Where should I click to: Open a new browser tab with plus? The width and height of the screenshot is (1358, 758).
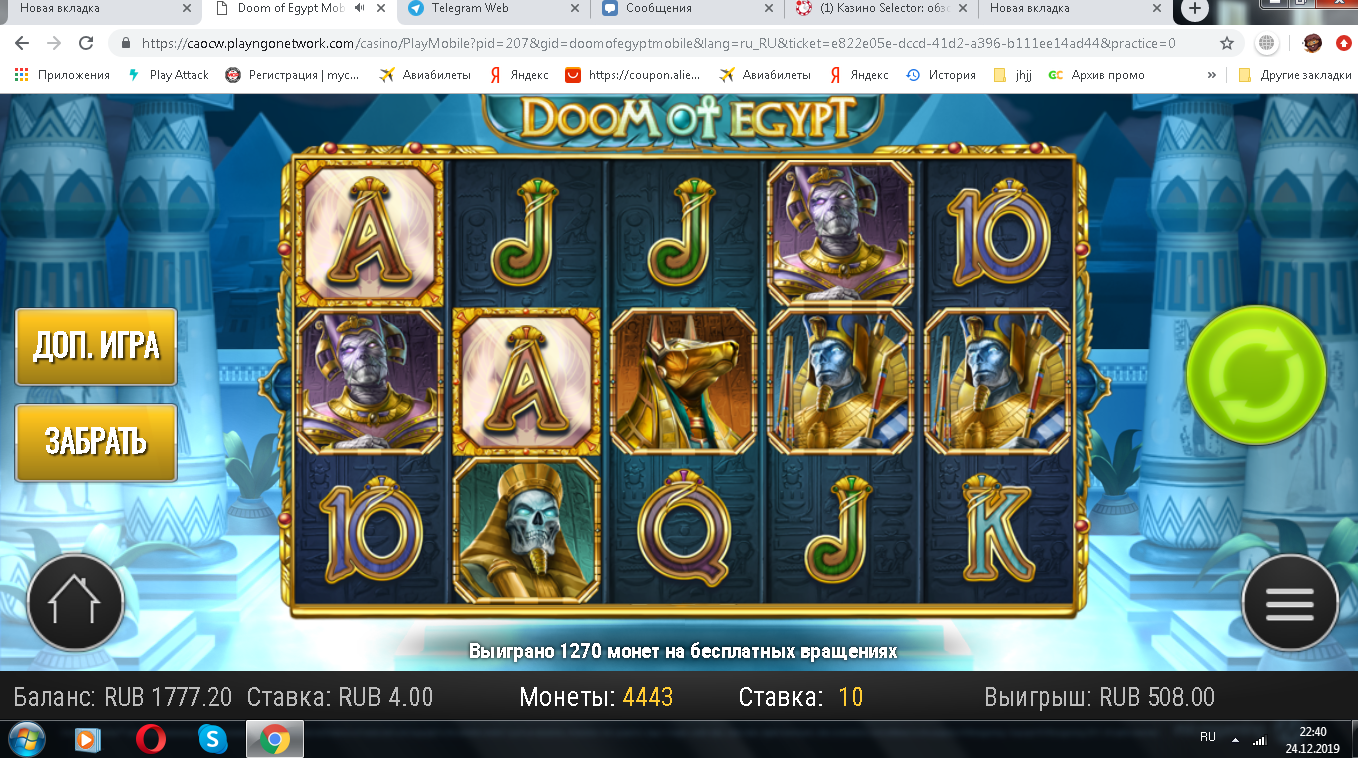tap(1194, 9)
